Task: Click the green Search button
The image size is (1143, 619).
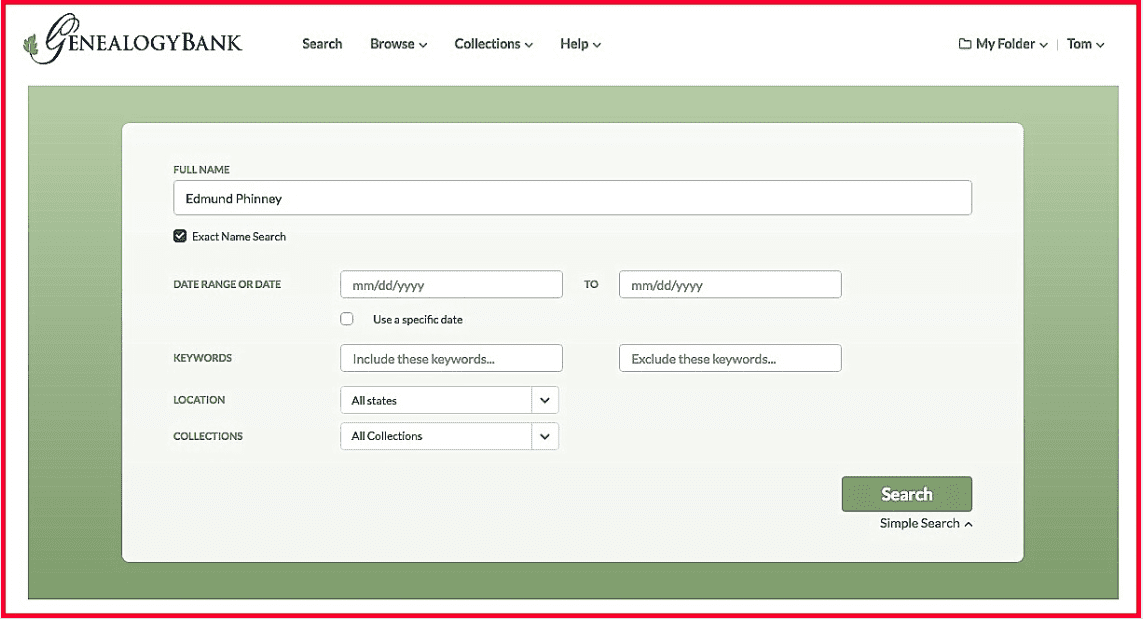Action: tap(907, 494)
